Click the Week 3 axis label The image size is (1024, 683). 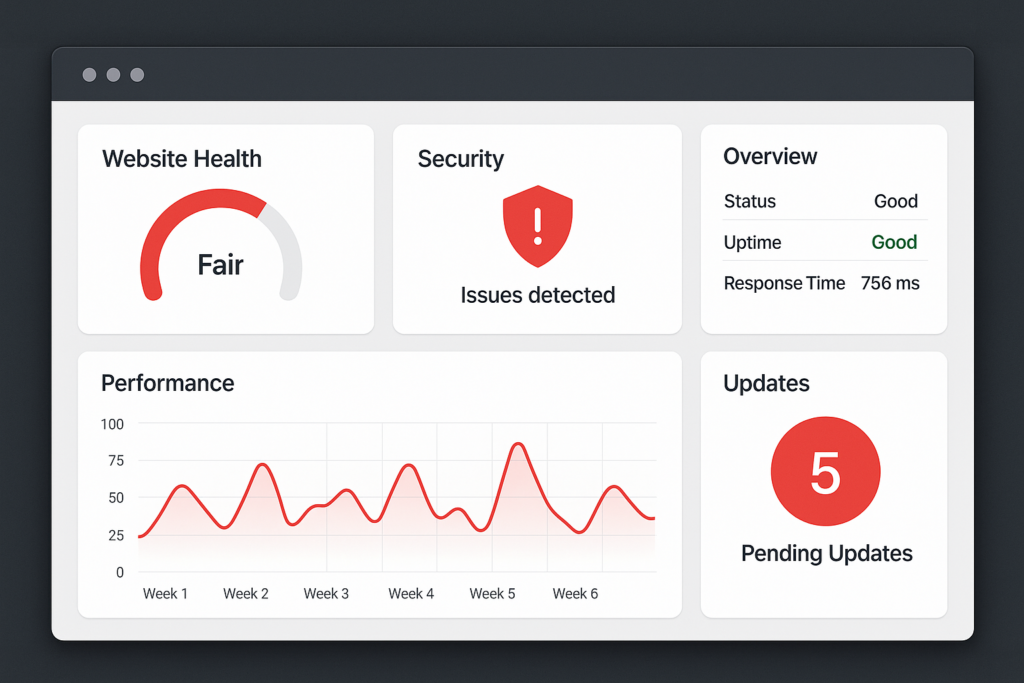pos(326,593)
